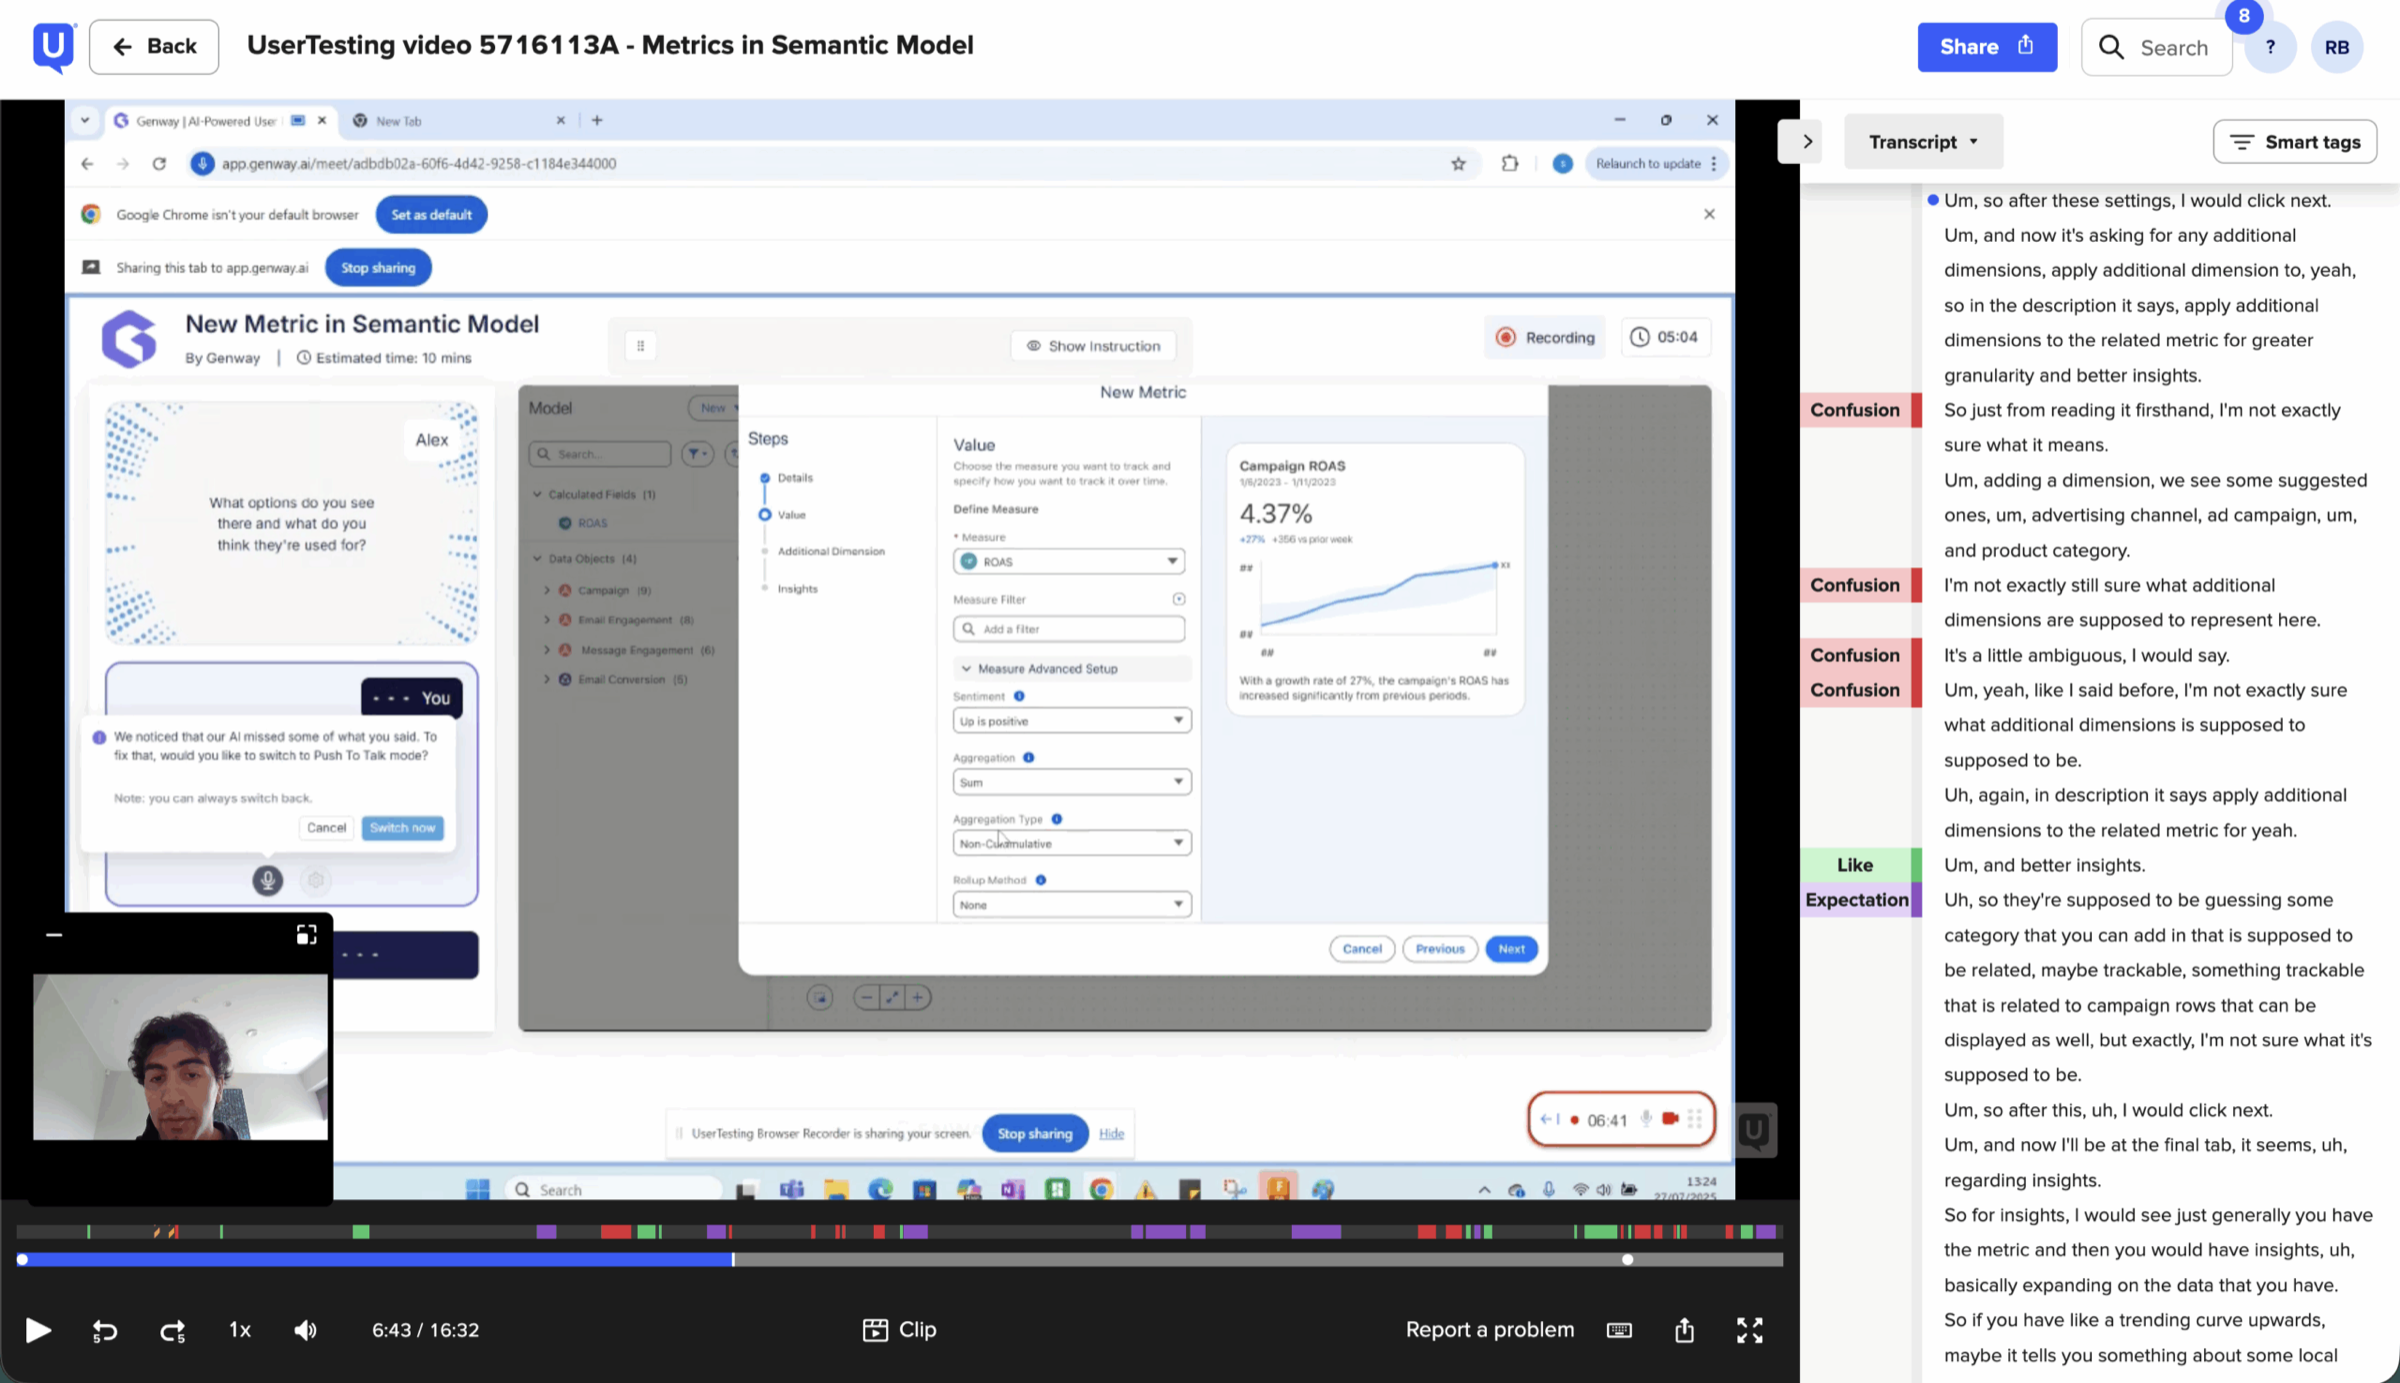This screenshot has width=2400, height=1383.
Task: Play the video
Action: (x=38, y=1330)
